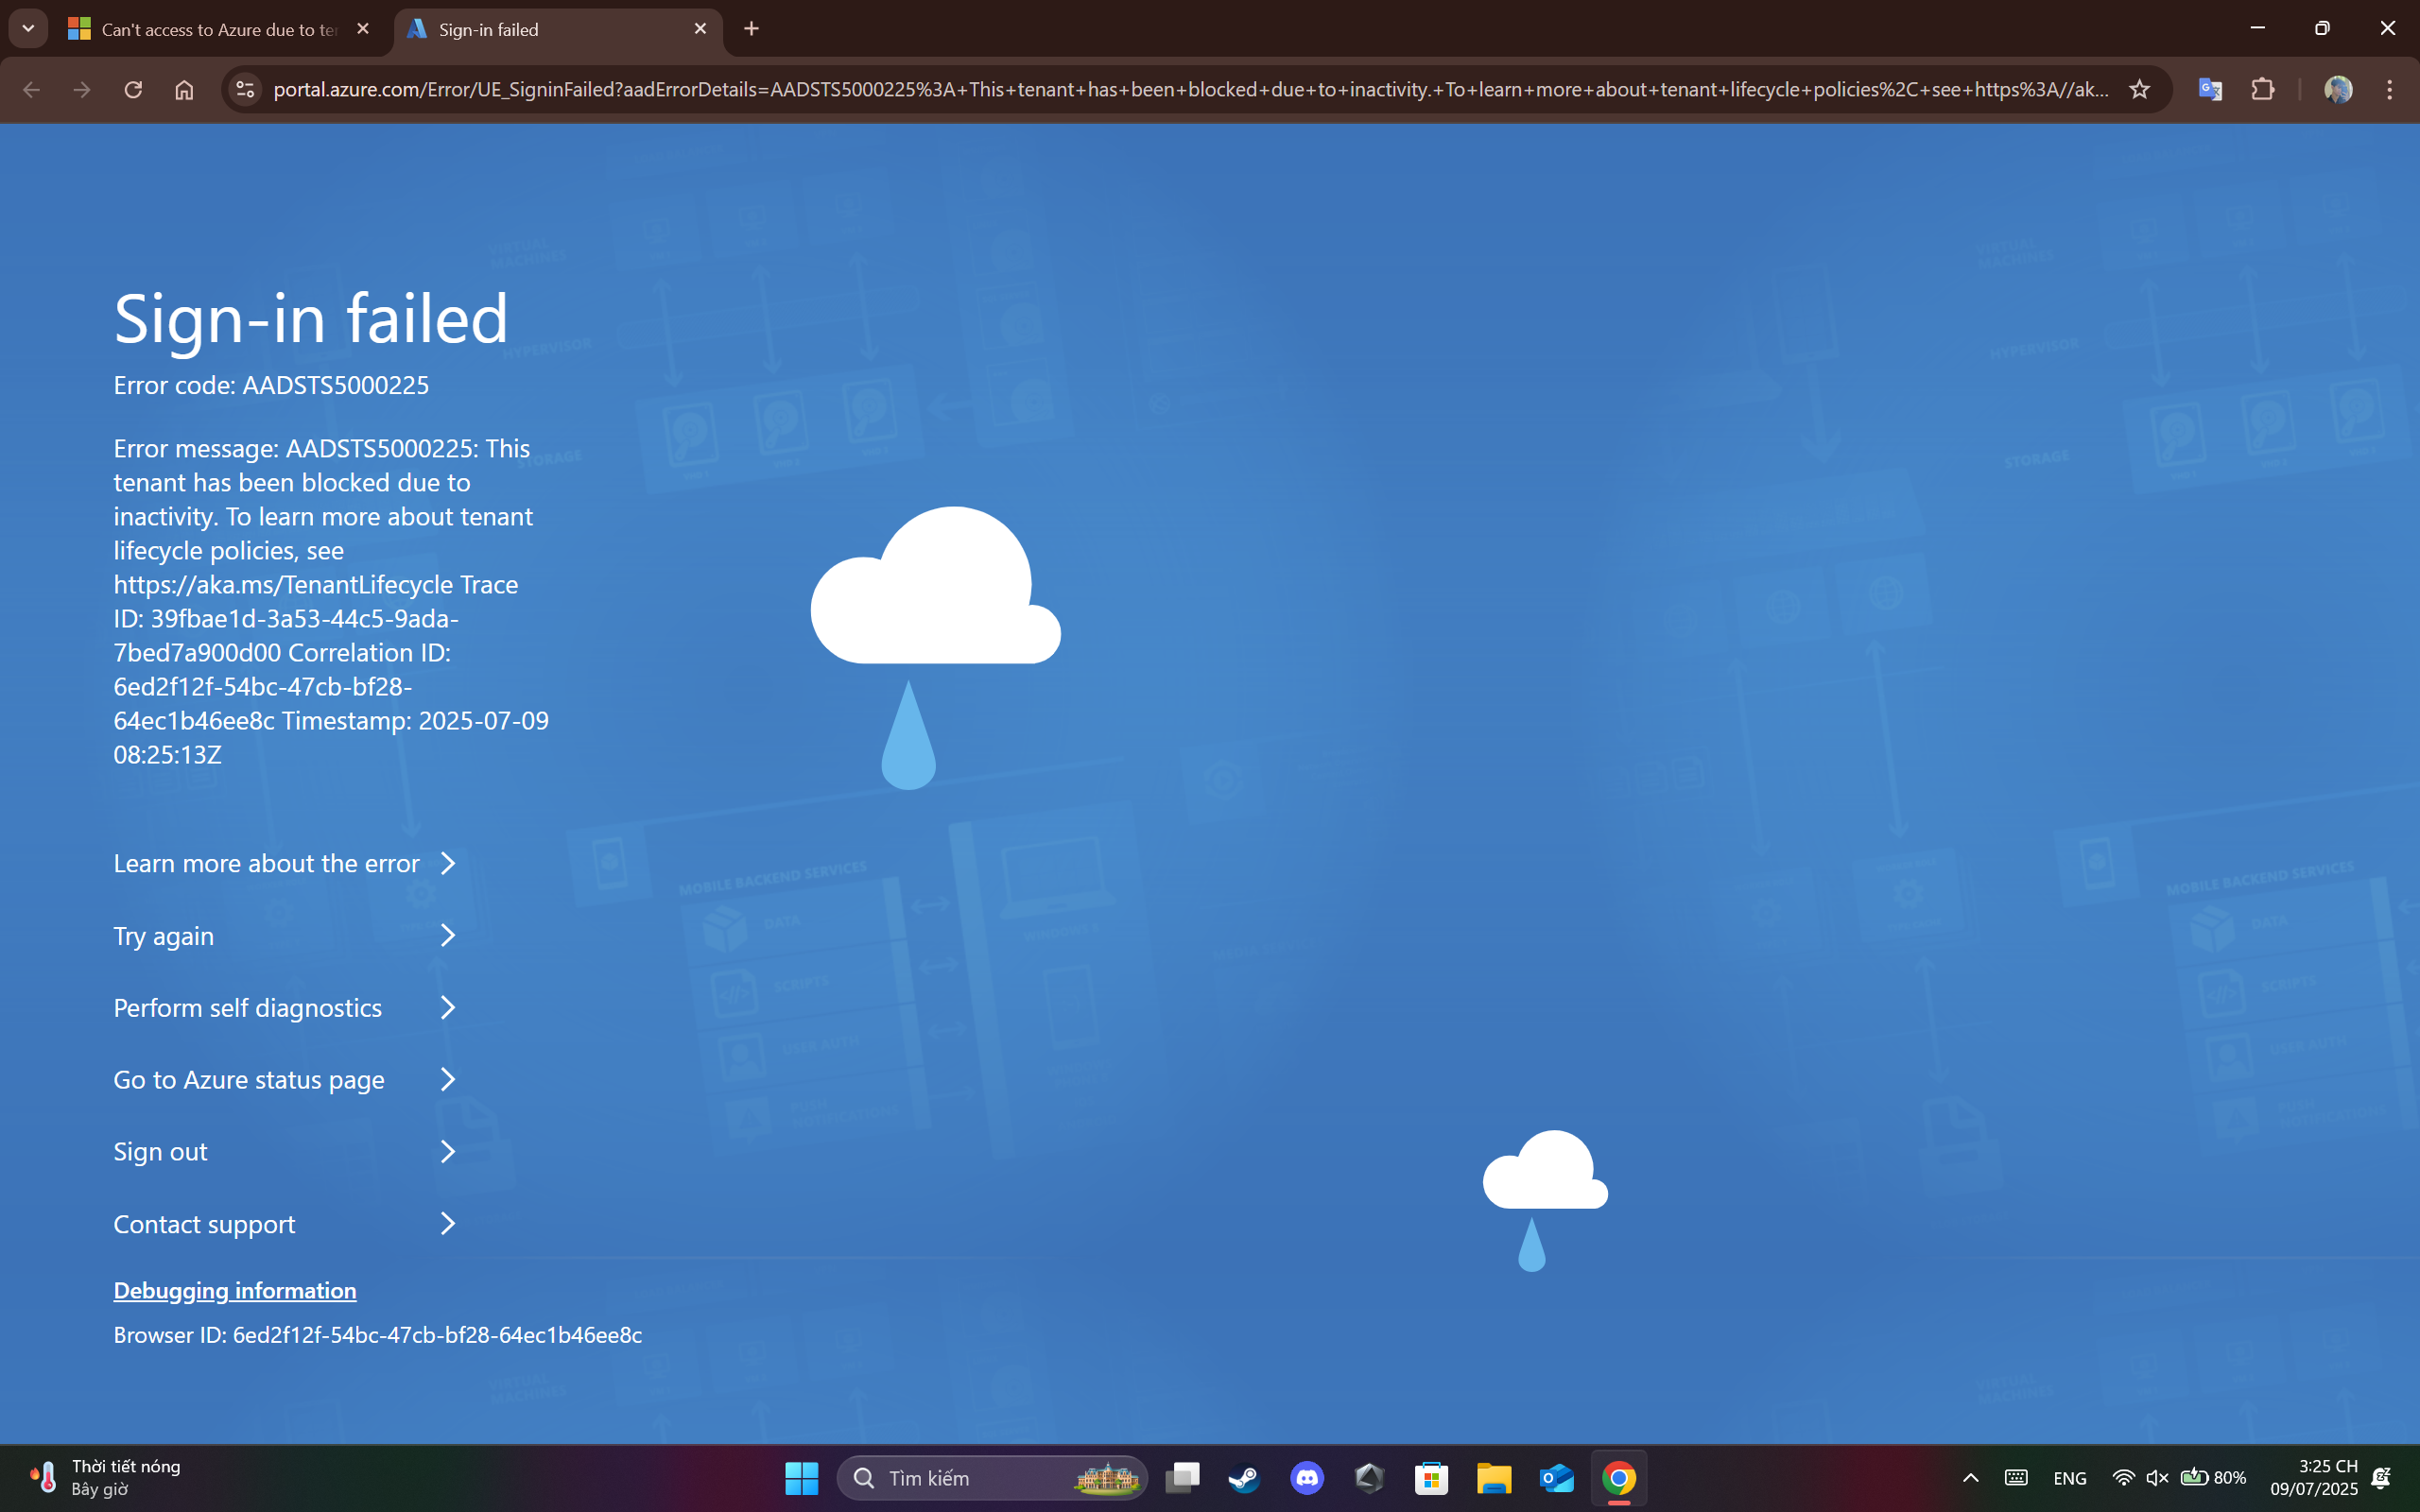The image size is (2420, 1512).
Task: Open Task View from the taskbar
Action: click(x=1182, y=1478)
